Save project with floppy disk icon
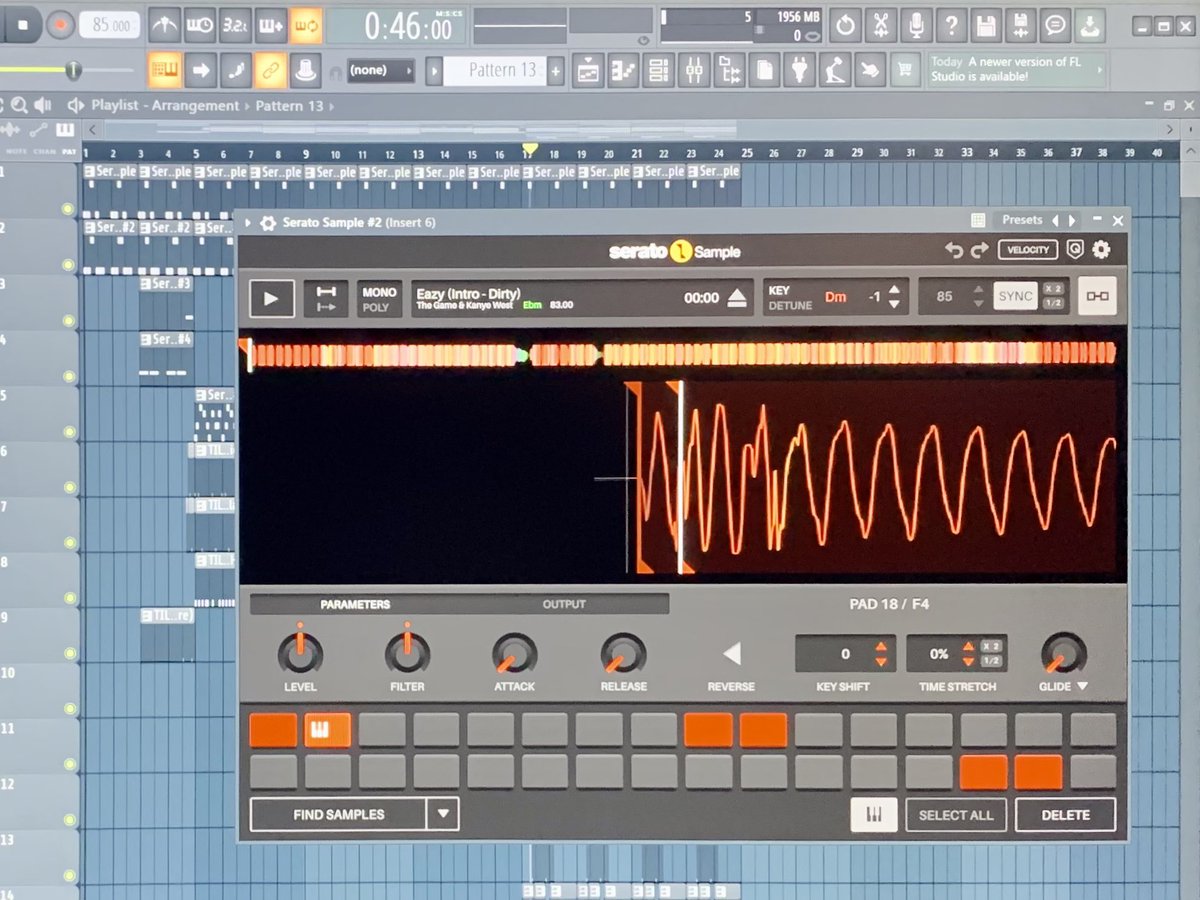 985,25
